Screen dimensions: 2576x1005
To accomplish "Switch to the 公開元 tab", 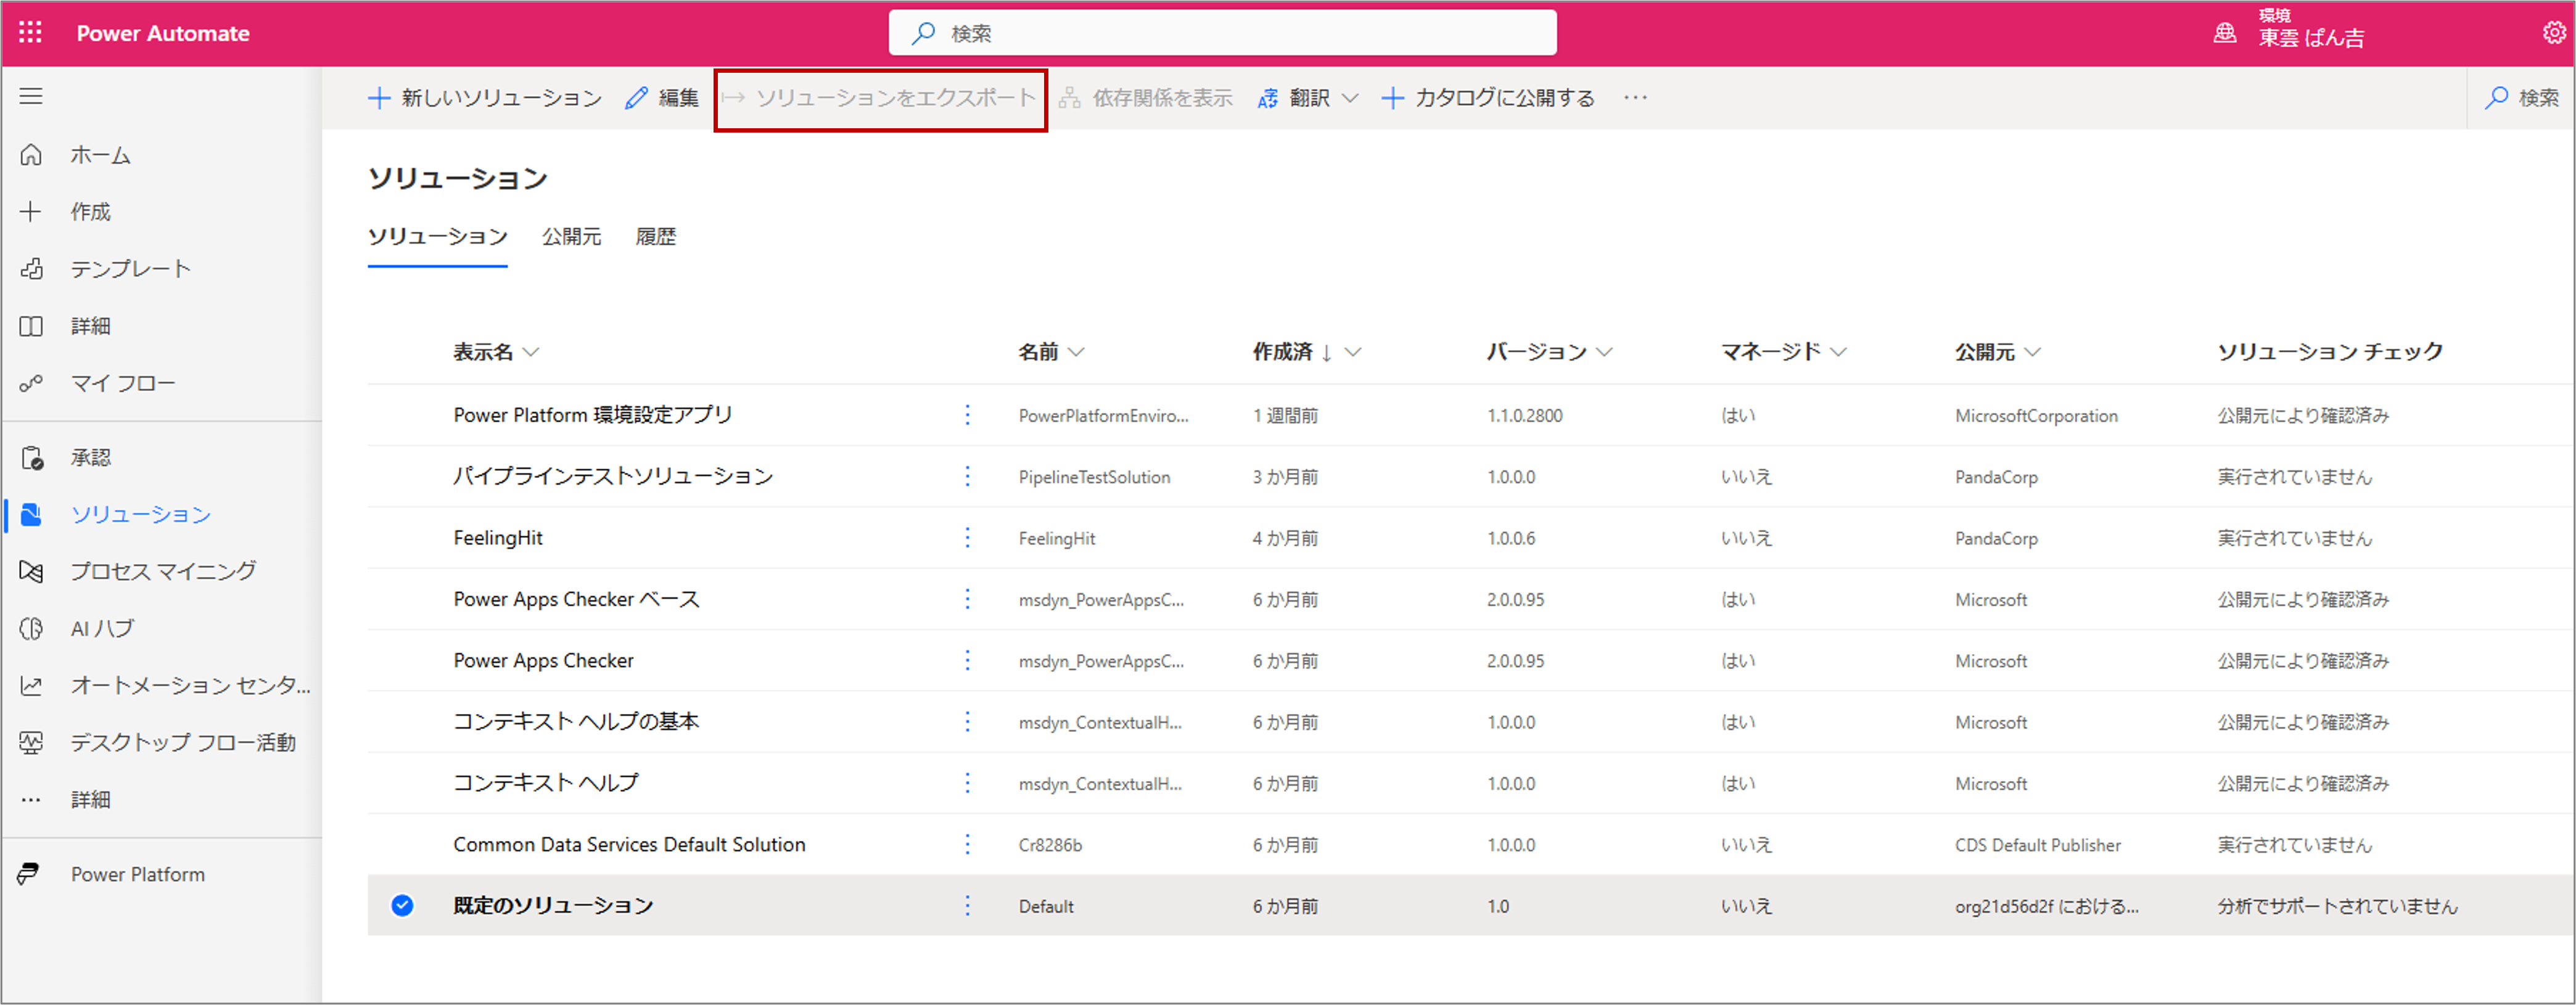I will (571, 237).
